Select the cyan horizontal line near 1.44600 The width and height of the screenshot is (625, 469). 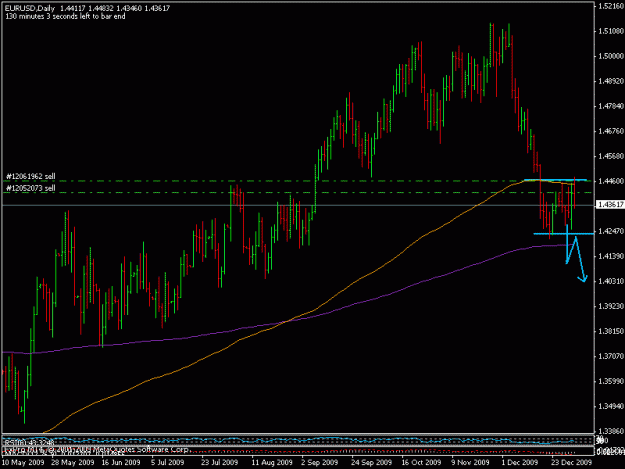[555, 180]
